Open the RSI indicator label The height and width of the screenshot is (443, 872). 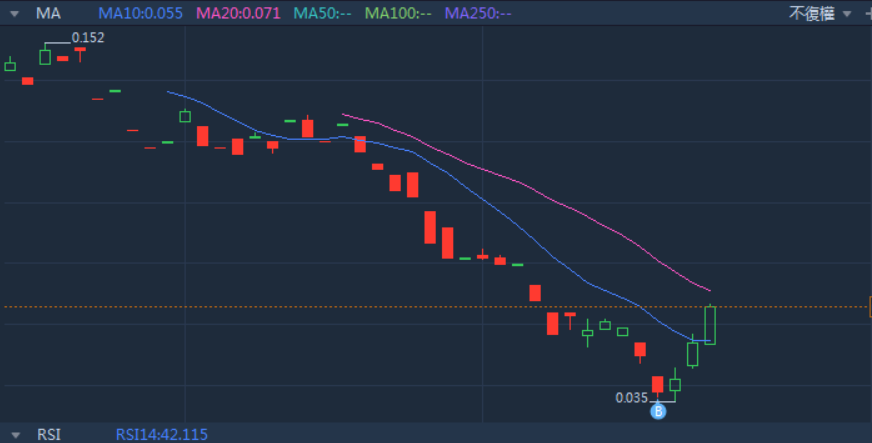(49, 435)
